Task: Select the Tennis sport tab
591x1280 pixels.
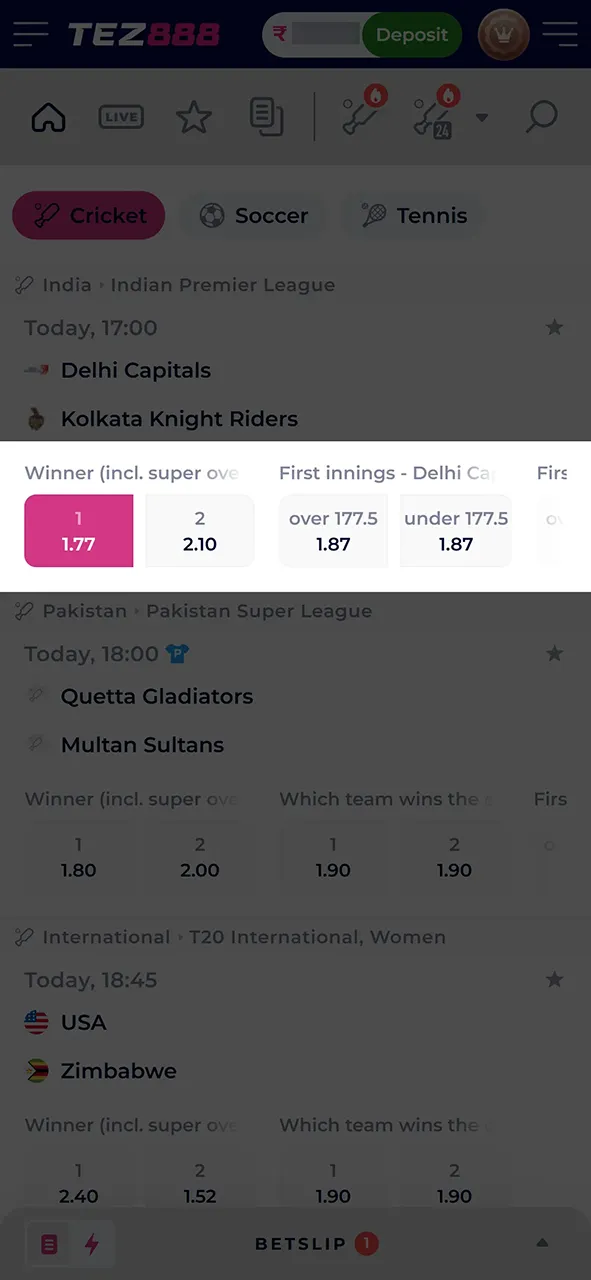Action: coord(414,215)
